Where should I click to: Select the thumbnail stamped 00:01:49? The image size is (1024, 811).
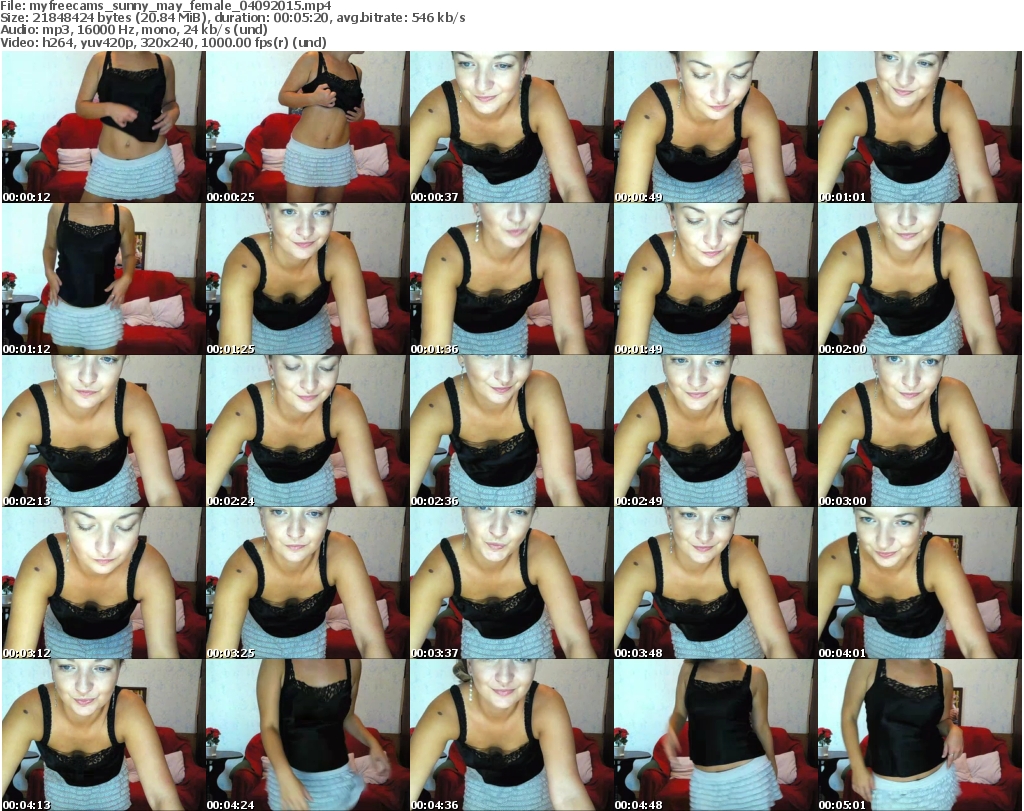[715, 279]
